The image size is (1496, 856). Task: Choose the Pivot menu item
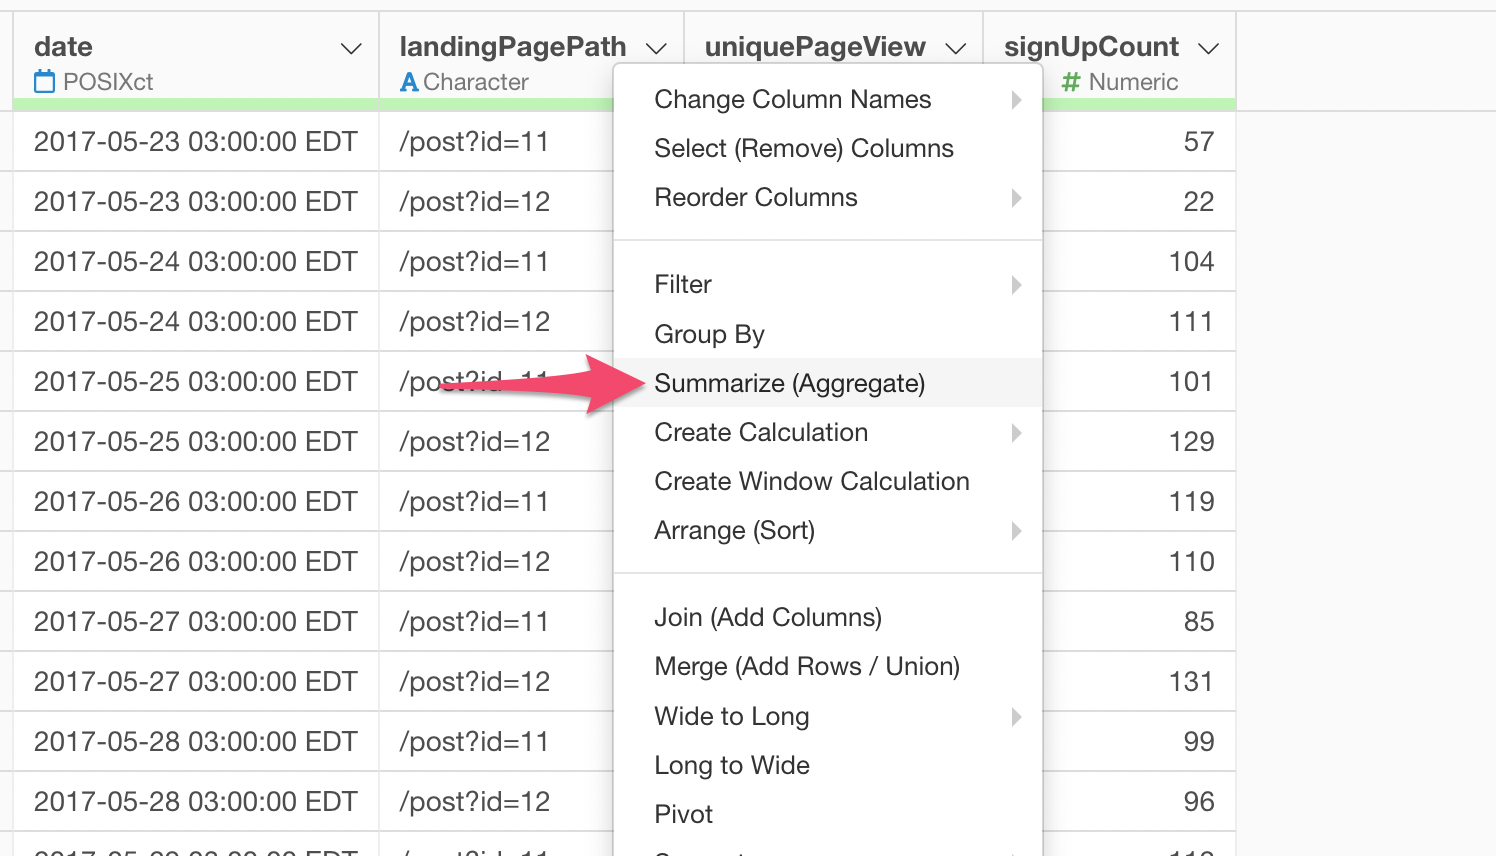[683, 814]
